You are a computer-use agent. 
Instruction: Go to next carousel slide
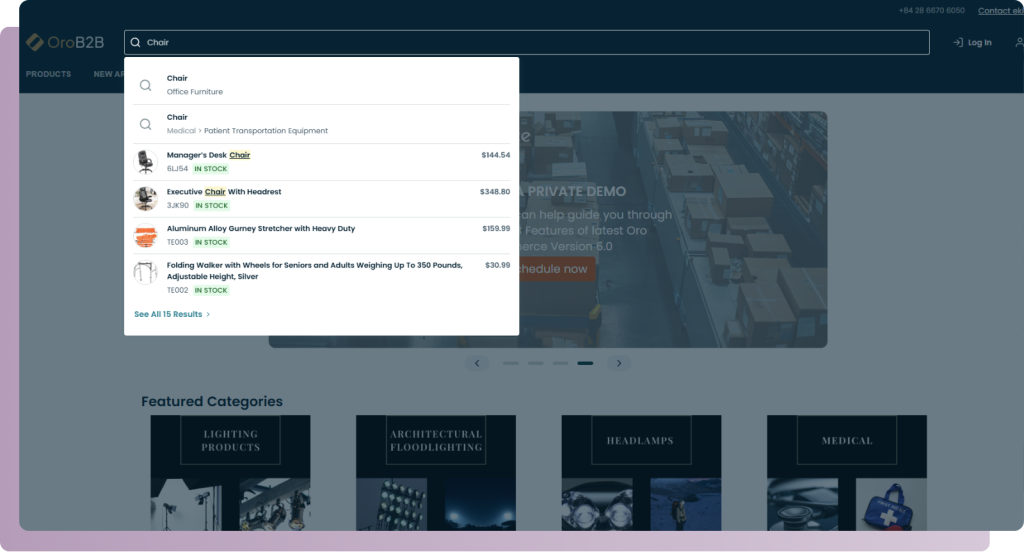click(619, 363)
